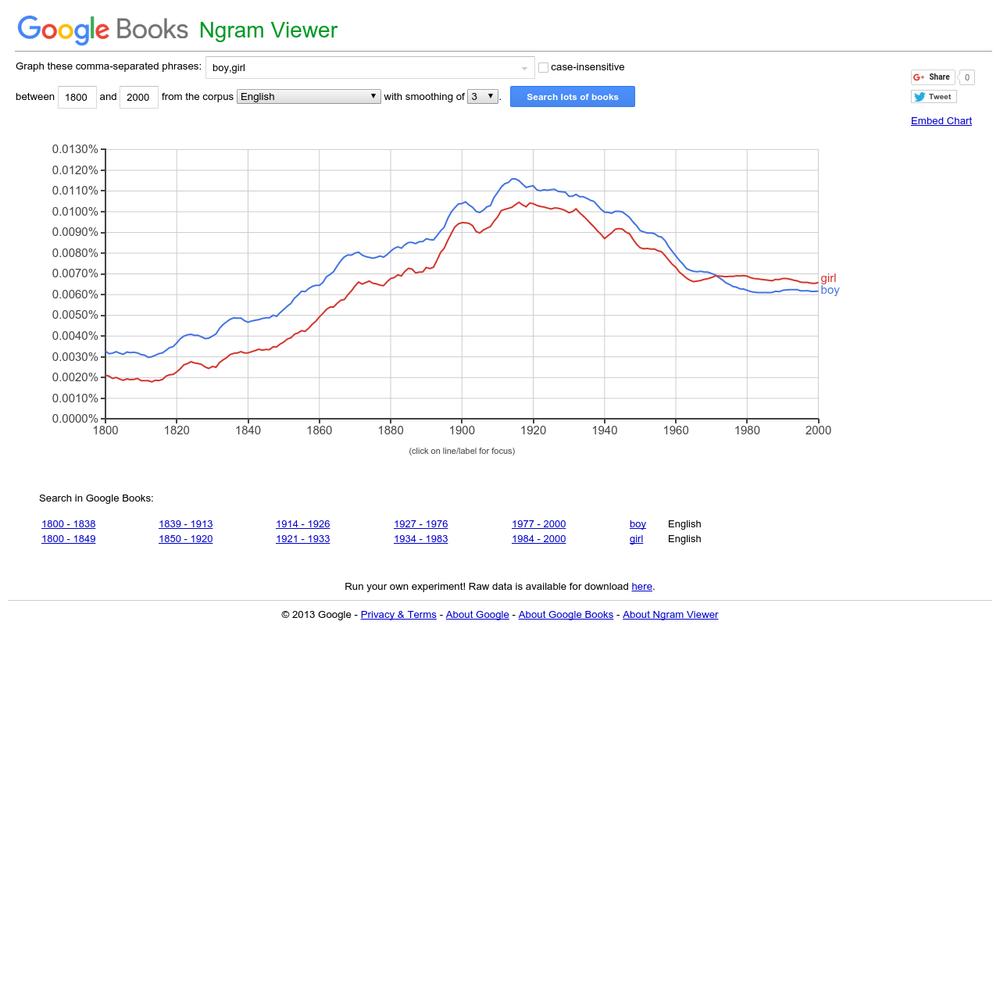Click the start year 1800 field

pos(77,97)
